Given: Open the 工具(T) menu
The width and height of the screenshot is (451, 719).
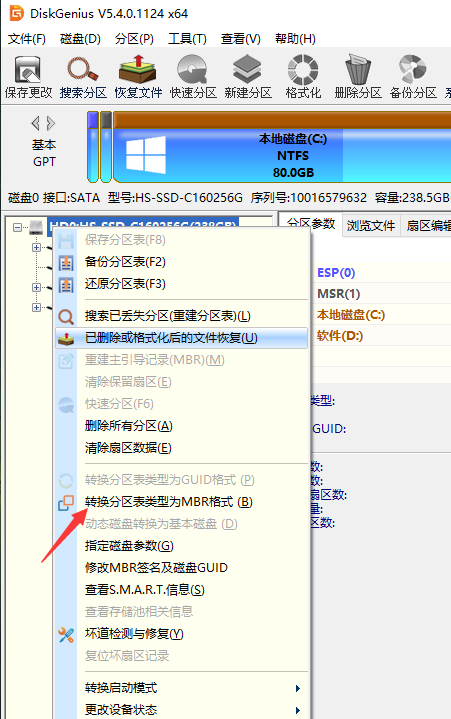Looking at the screenshot, I should tap(187, 39).
